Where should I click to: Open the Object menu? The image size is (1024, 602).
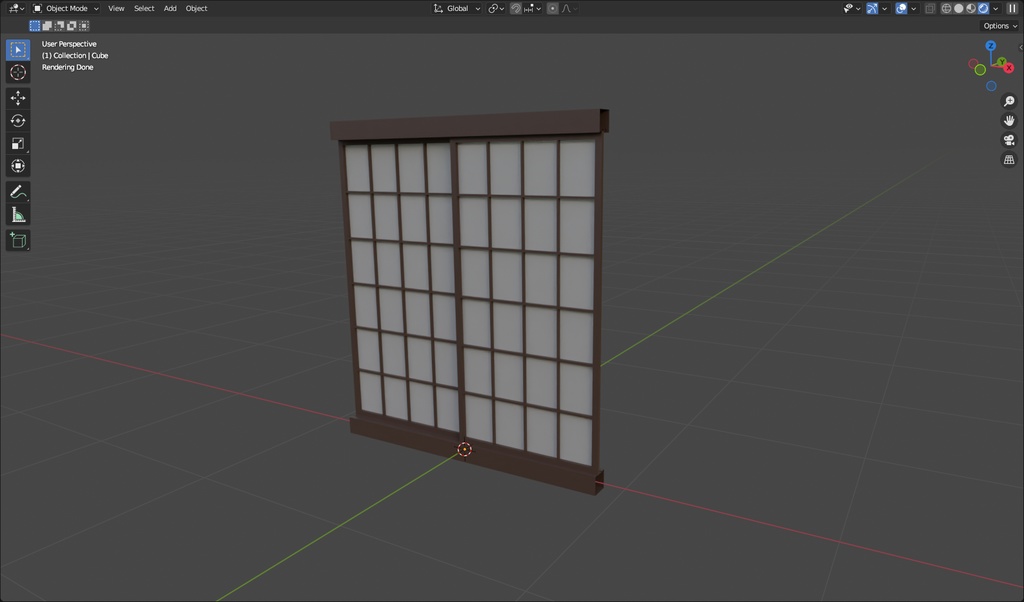click(x=197, y=8)
